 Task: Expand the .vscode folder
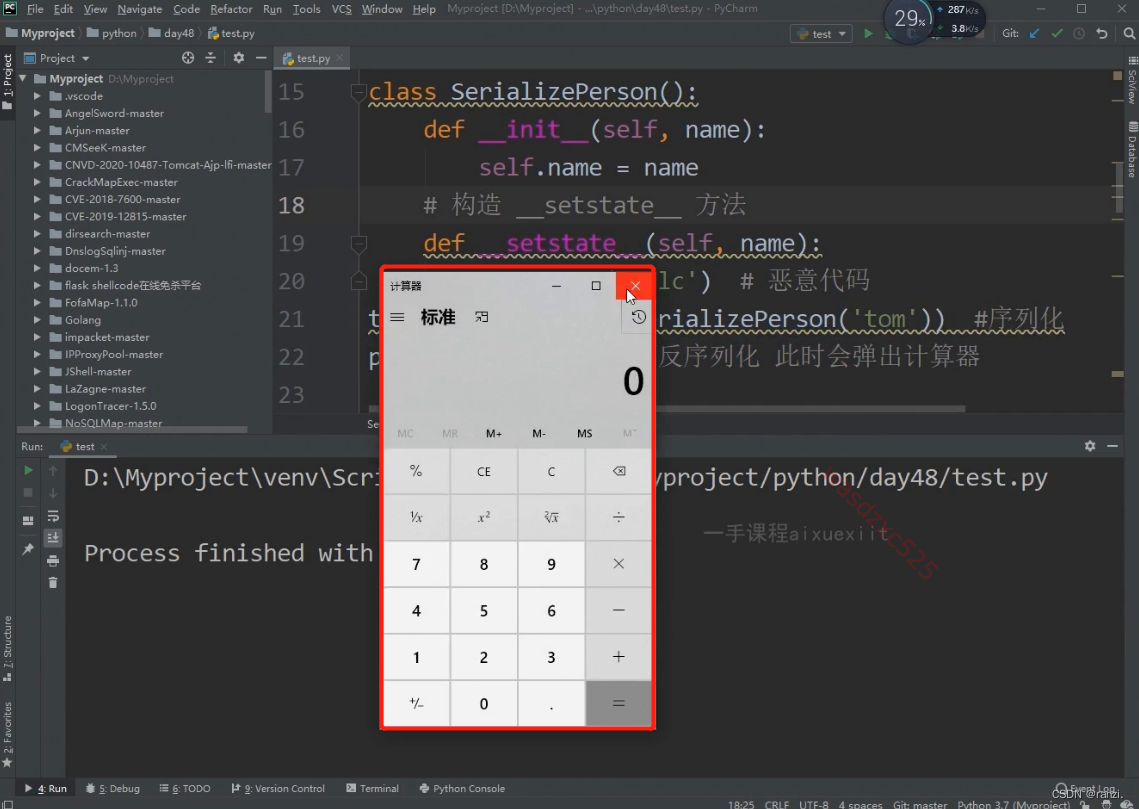[x=37, y=96]
